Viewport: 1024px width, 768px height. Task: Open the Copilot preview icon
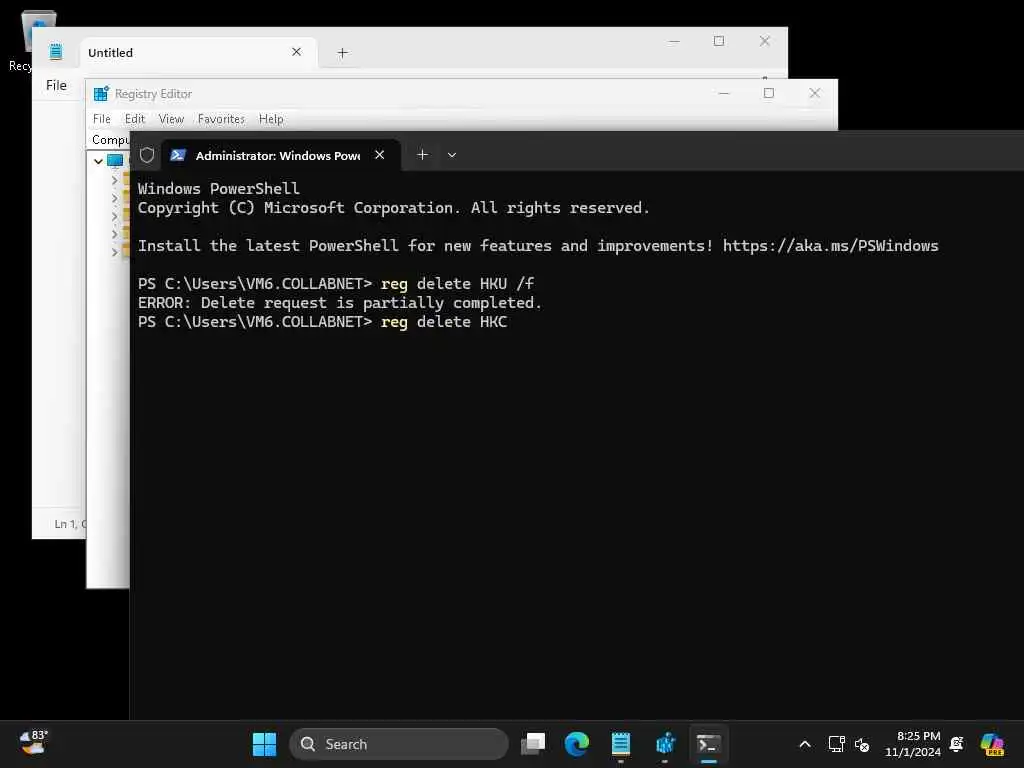point(992,744)
